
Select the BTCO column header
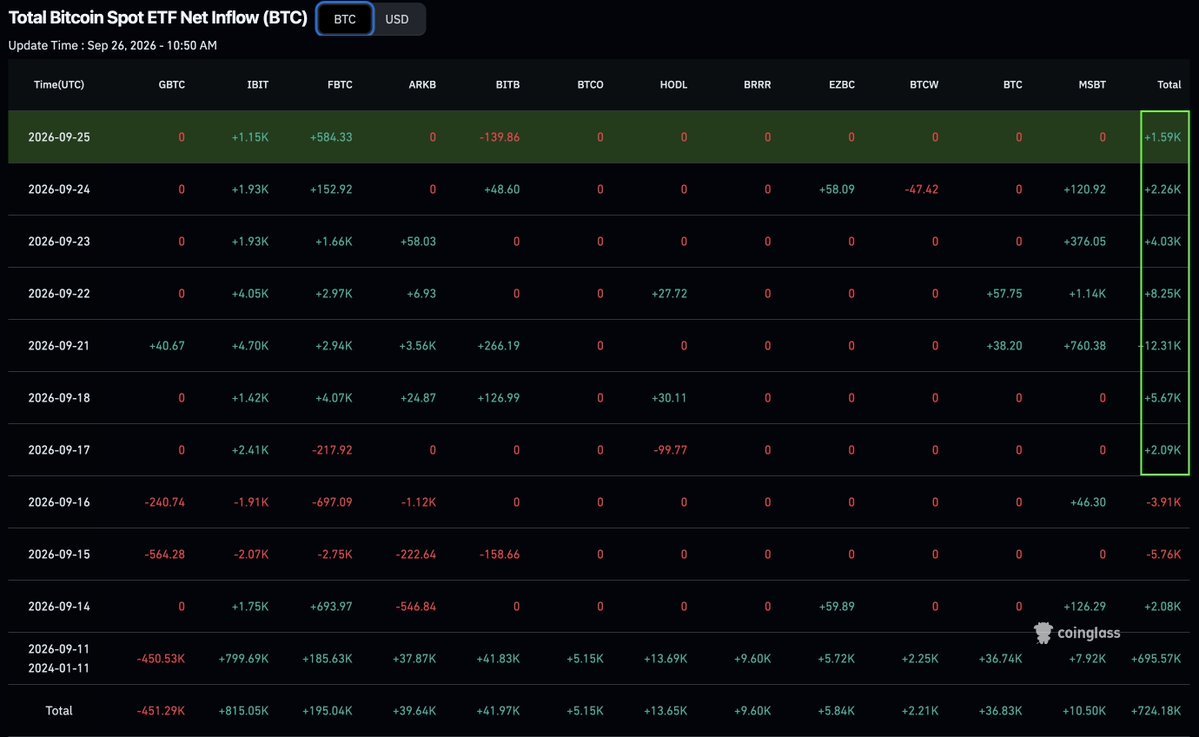590,85
